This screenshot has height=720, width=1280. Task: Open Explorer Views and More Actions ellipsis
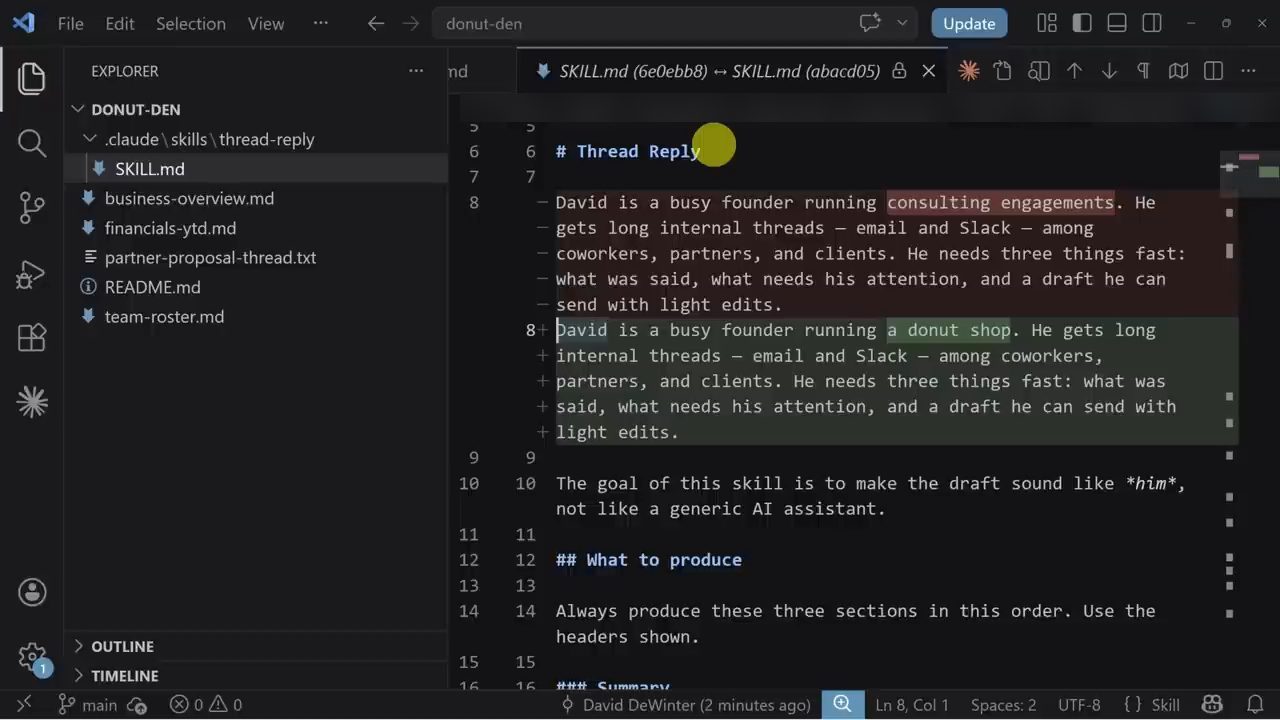click(416, 71)
